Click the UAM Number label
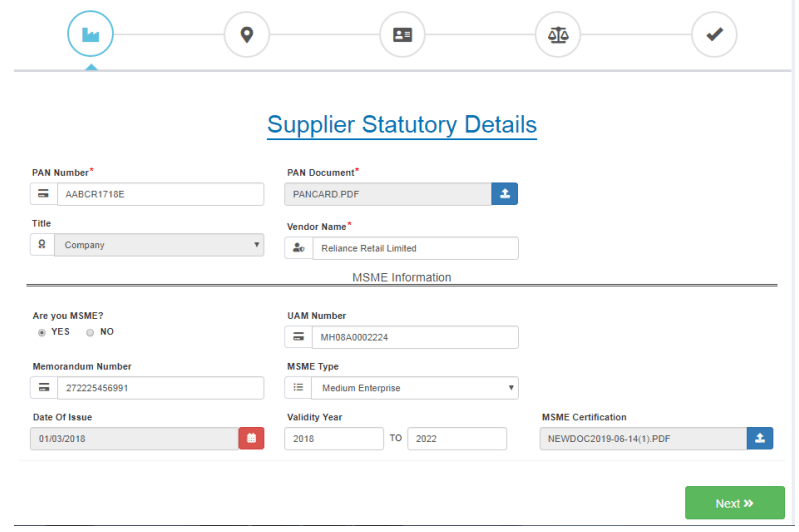 [x=316, y=315]
